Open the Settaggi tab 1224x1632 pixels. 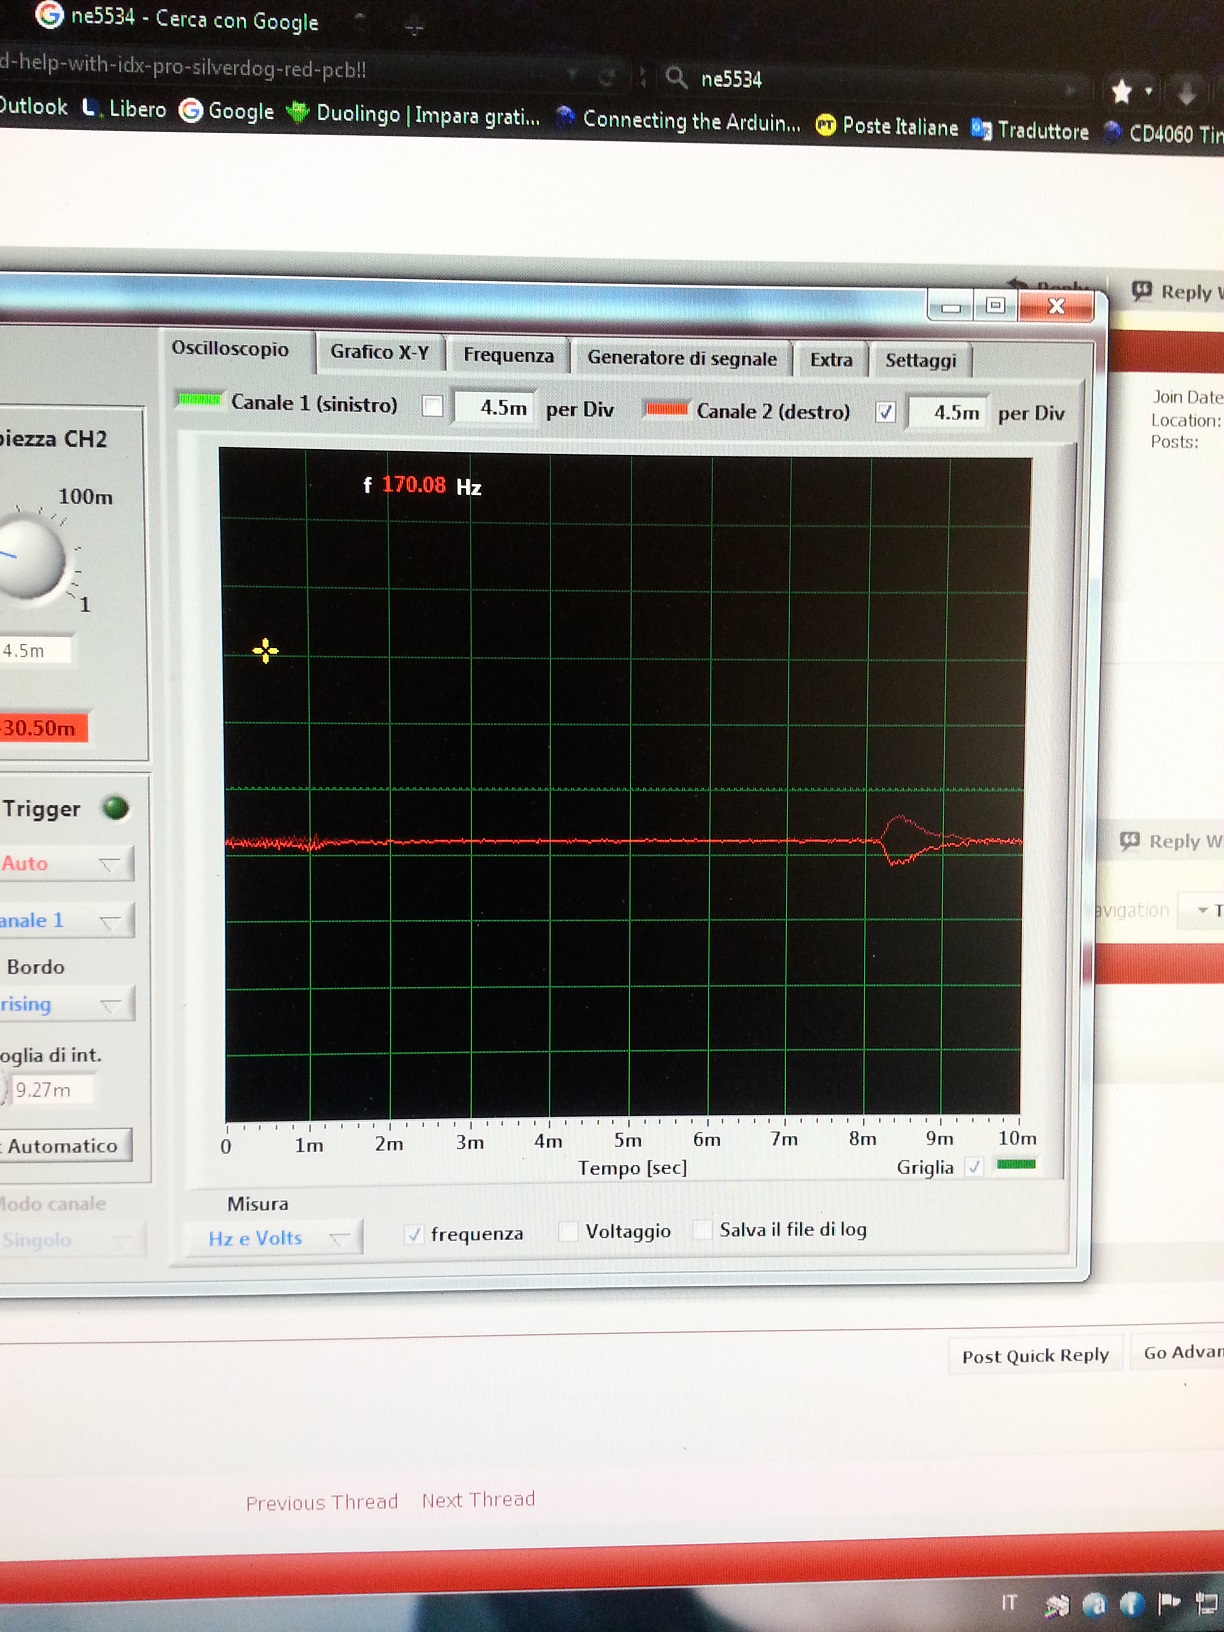coord(920,360)
